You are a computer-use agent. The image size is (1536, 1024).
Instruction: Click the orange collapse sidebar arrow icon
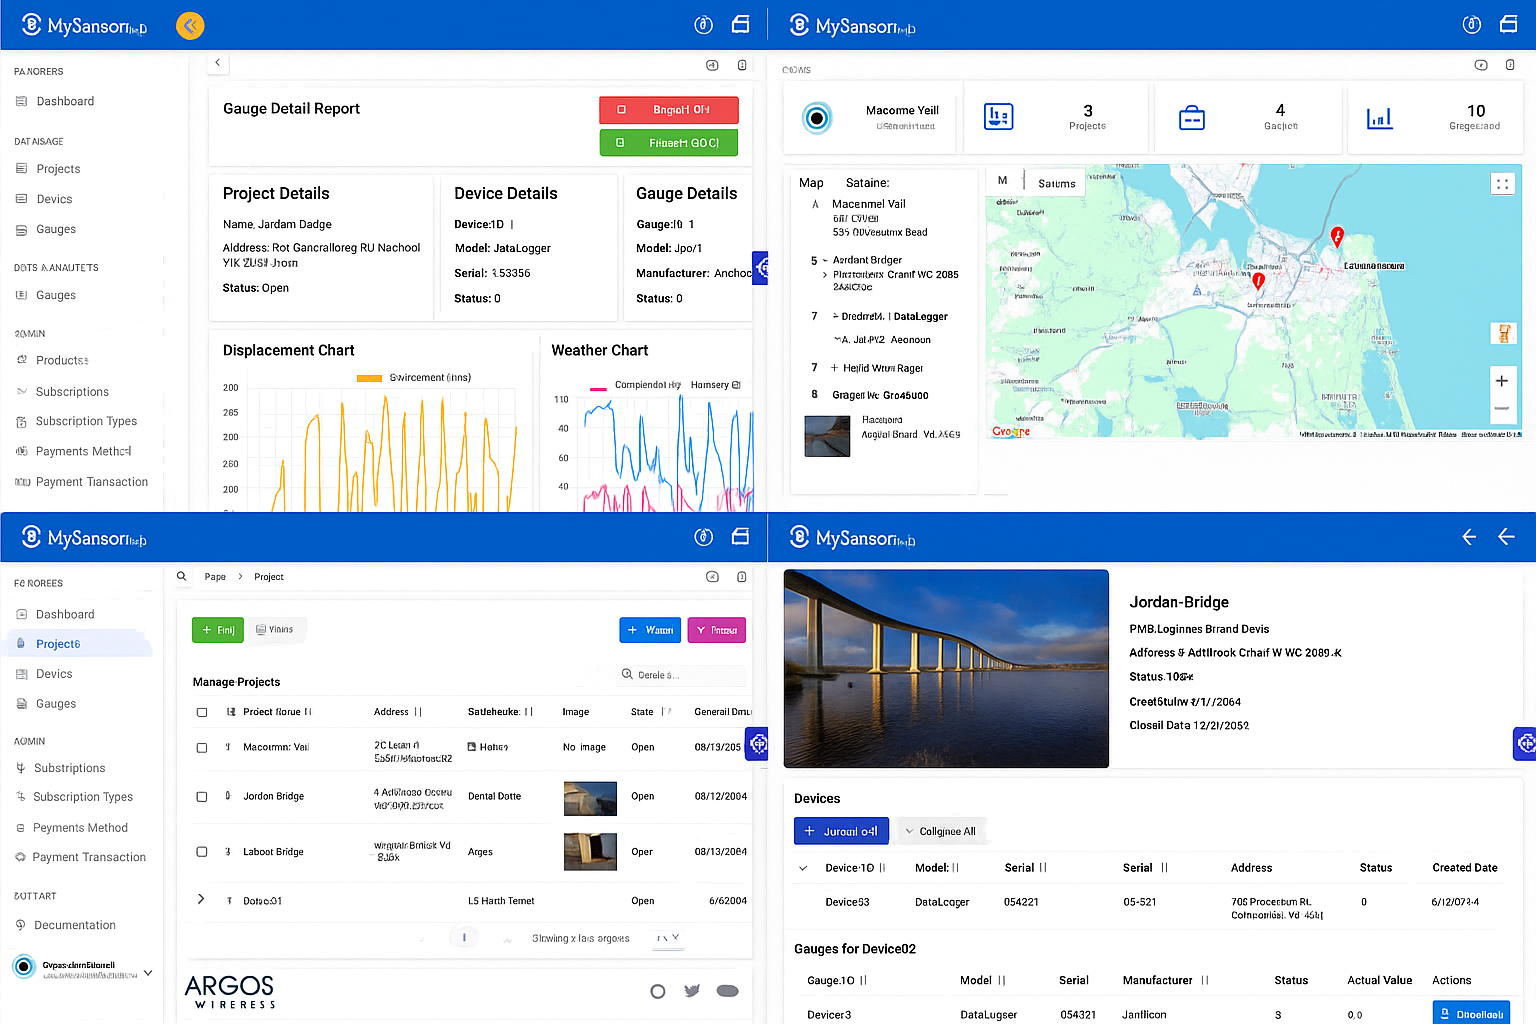coord(190,25)
